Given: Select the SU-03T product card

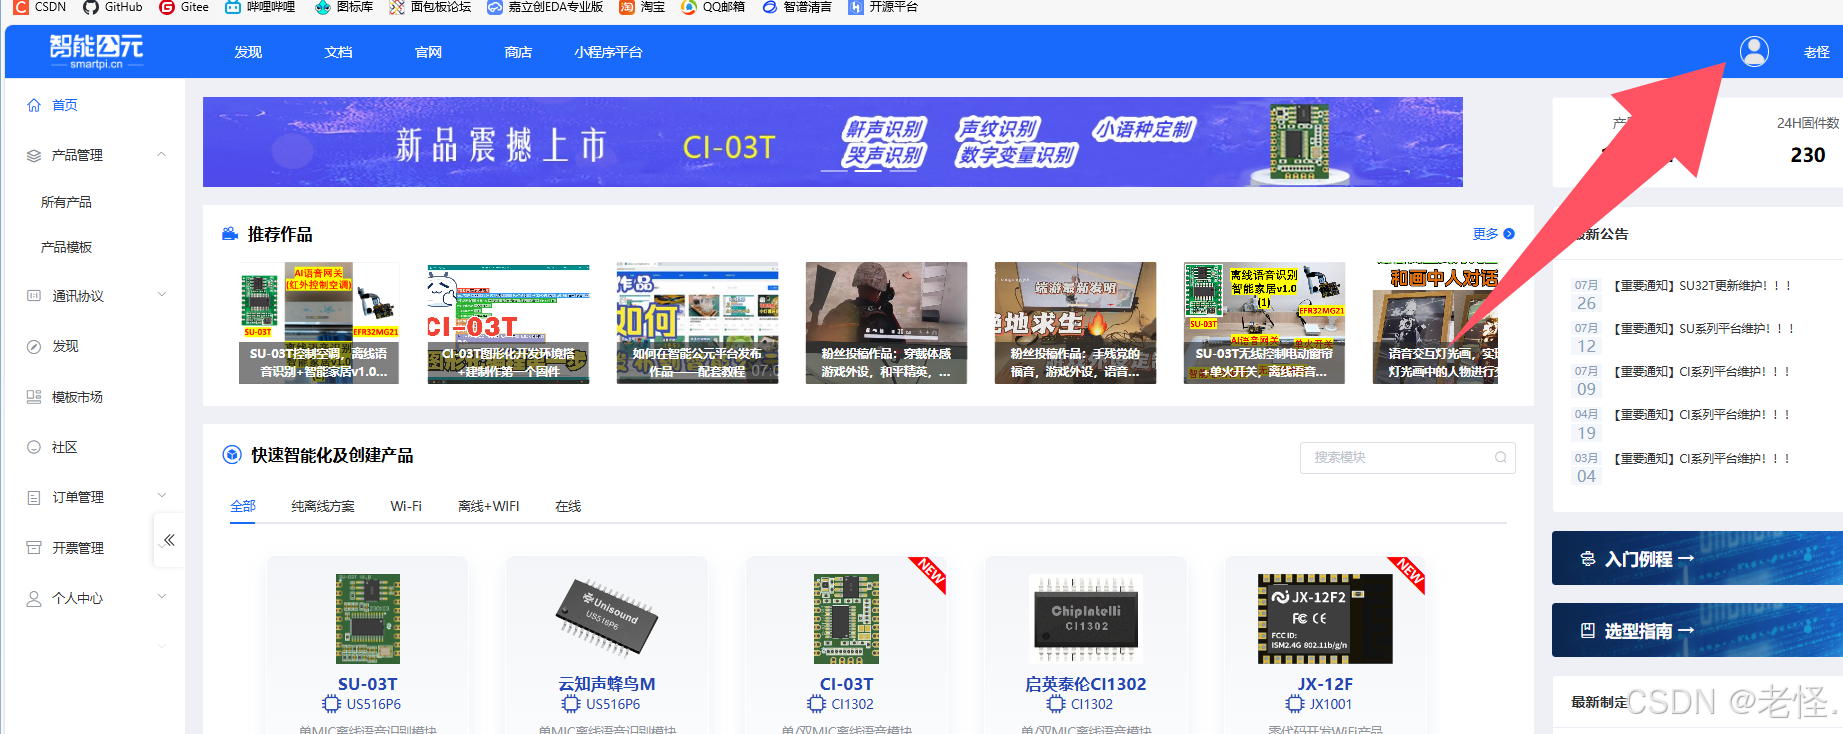Looking at the screenshot, I should (368, 645).
